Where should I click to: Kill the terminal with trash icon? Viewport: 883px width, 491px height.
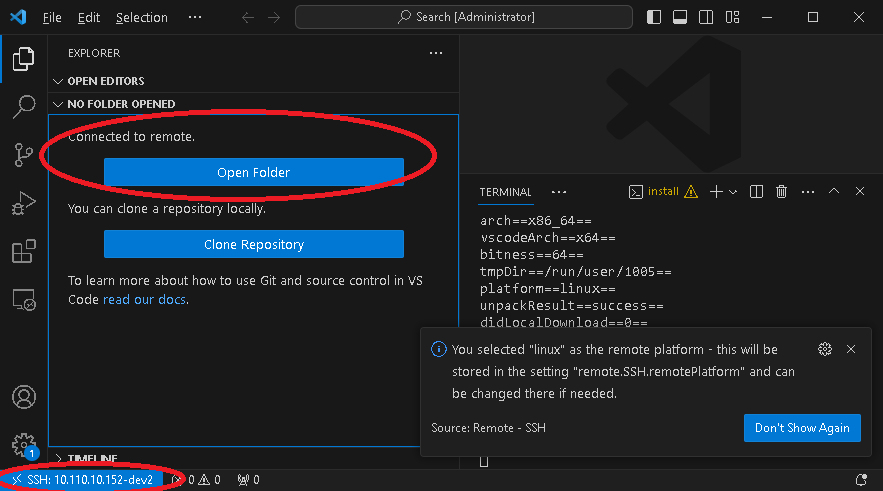pyautogui.click(x=781, y=192)
